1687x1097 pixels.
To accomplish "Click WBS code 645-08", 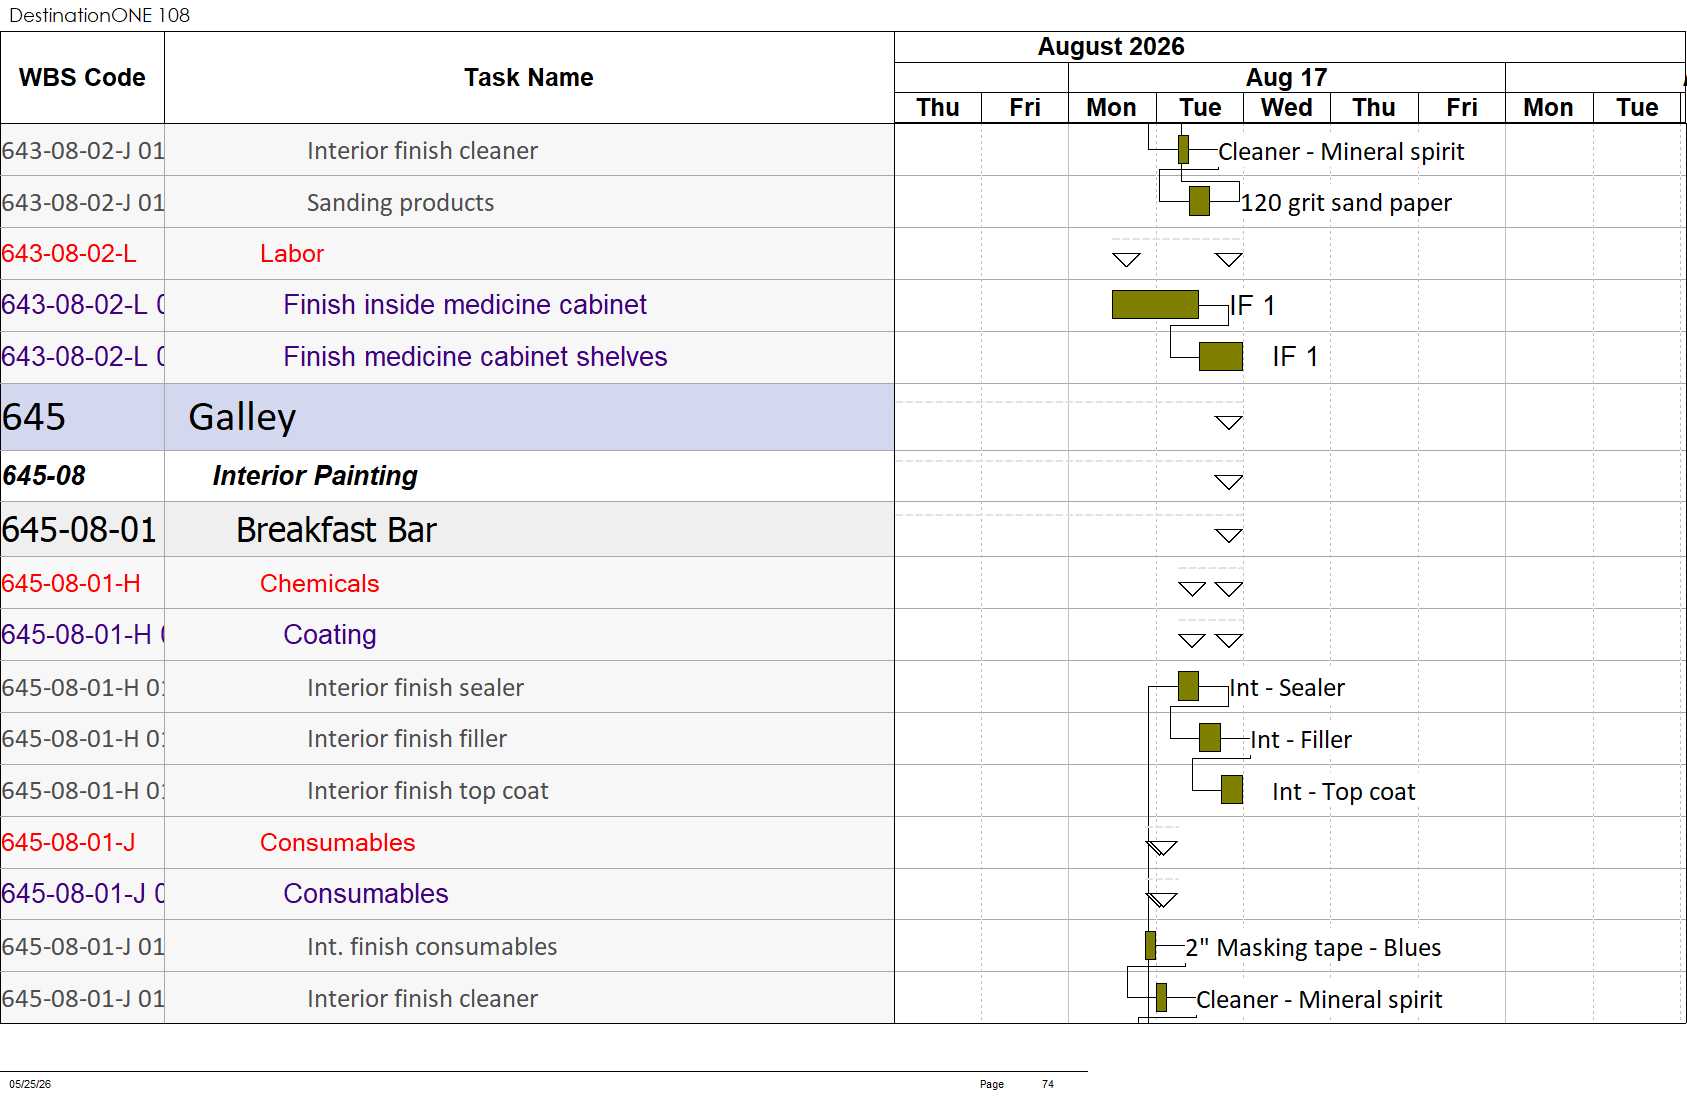I will pos(44,476).
